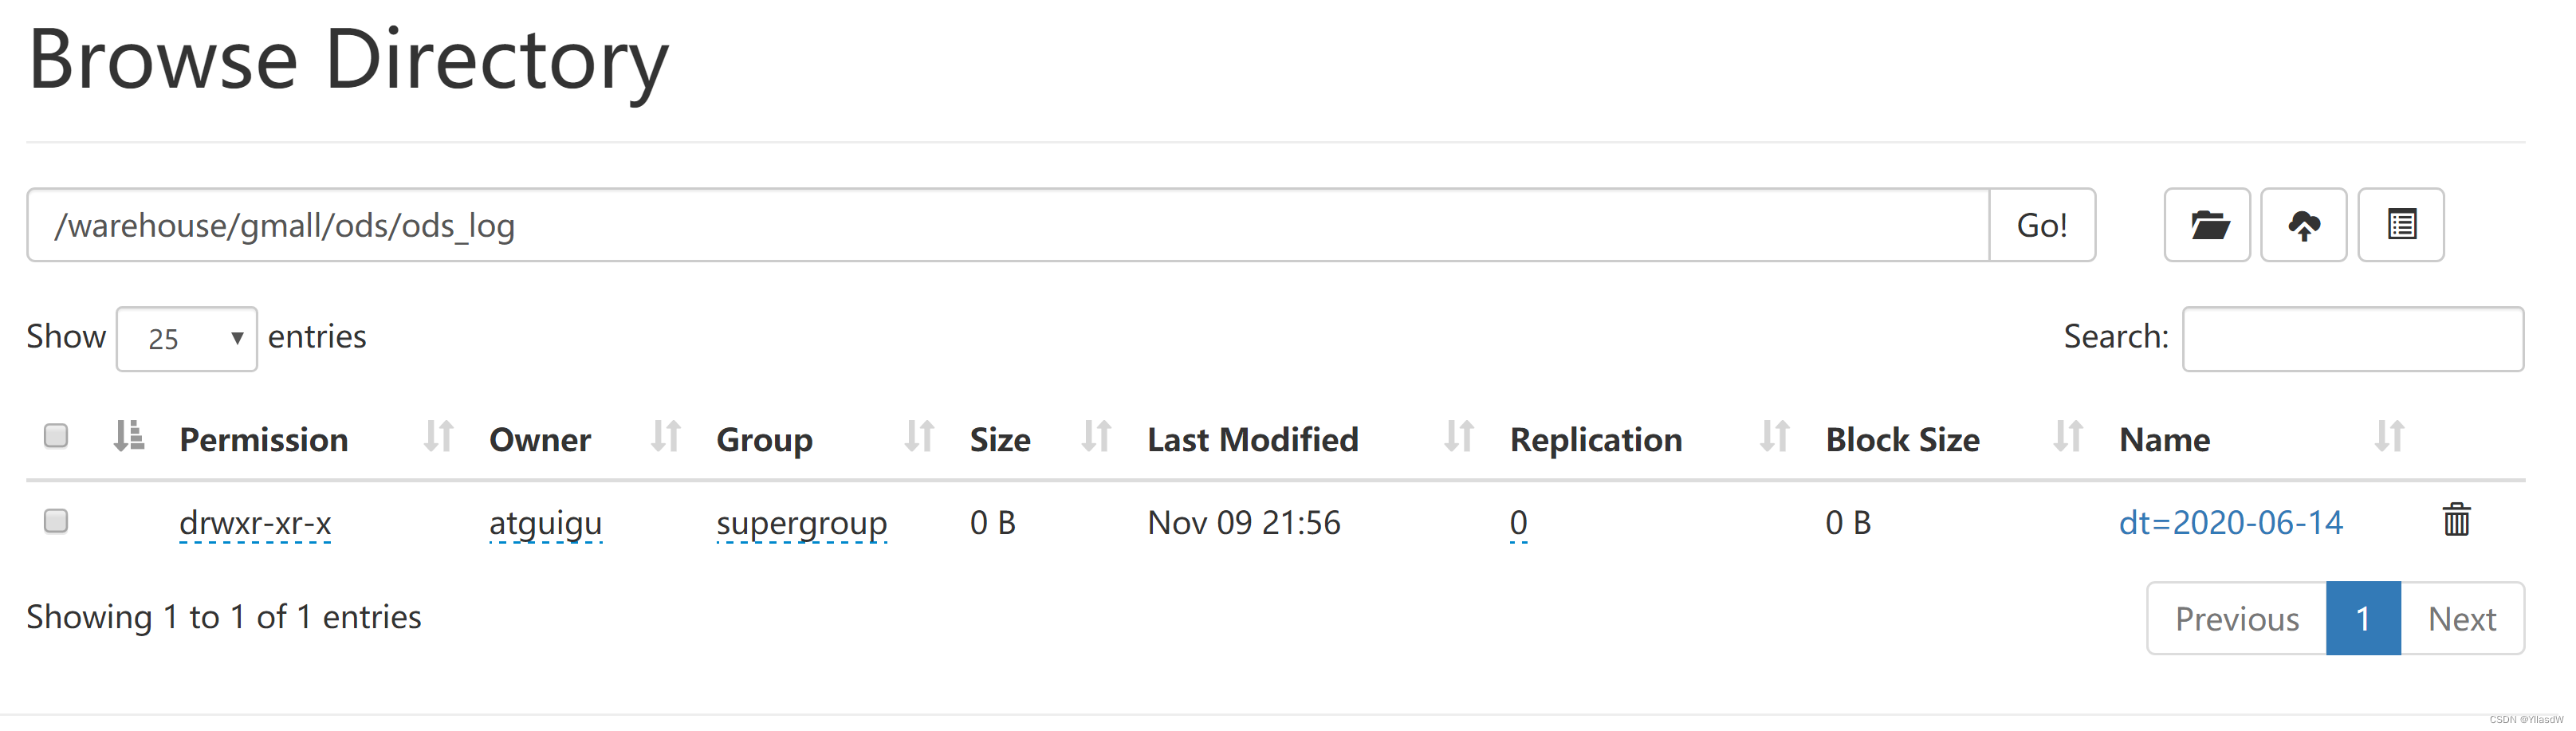Sort by Last Modified column arrows
Viewport: 2576px width, 731px height.
(1459, 437)
